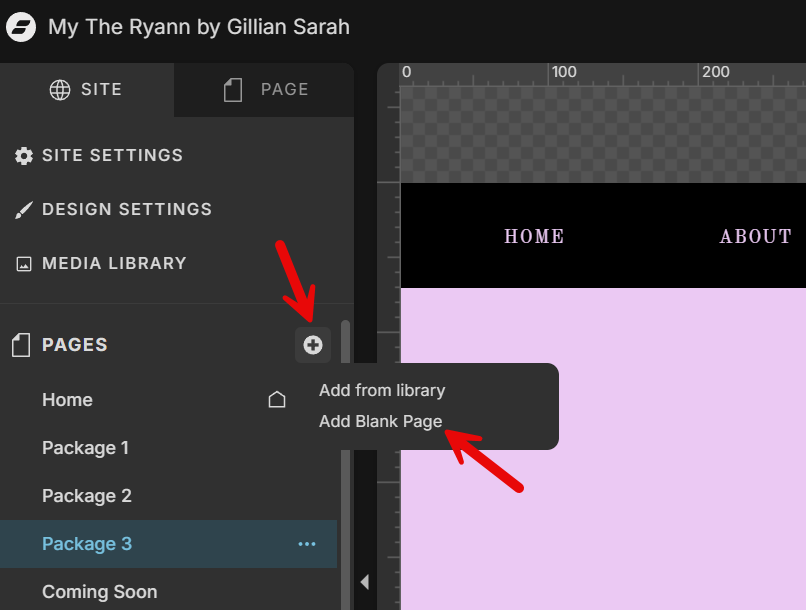Open Media Library image icon
The height and width of the screenshot is (610, 806).
tap(23, 264)
